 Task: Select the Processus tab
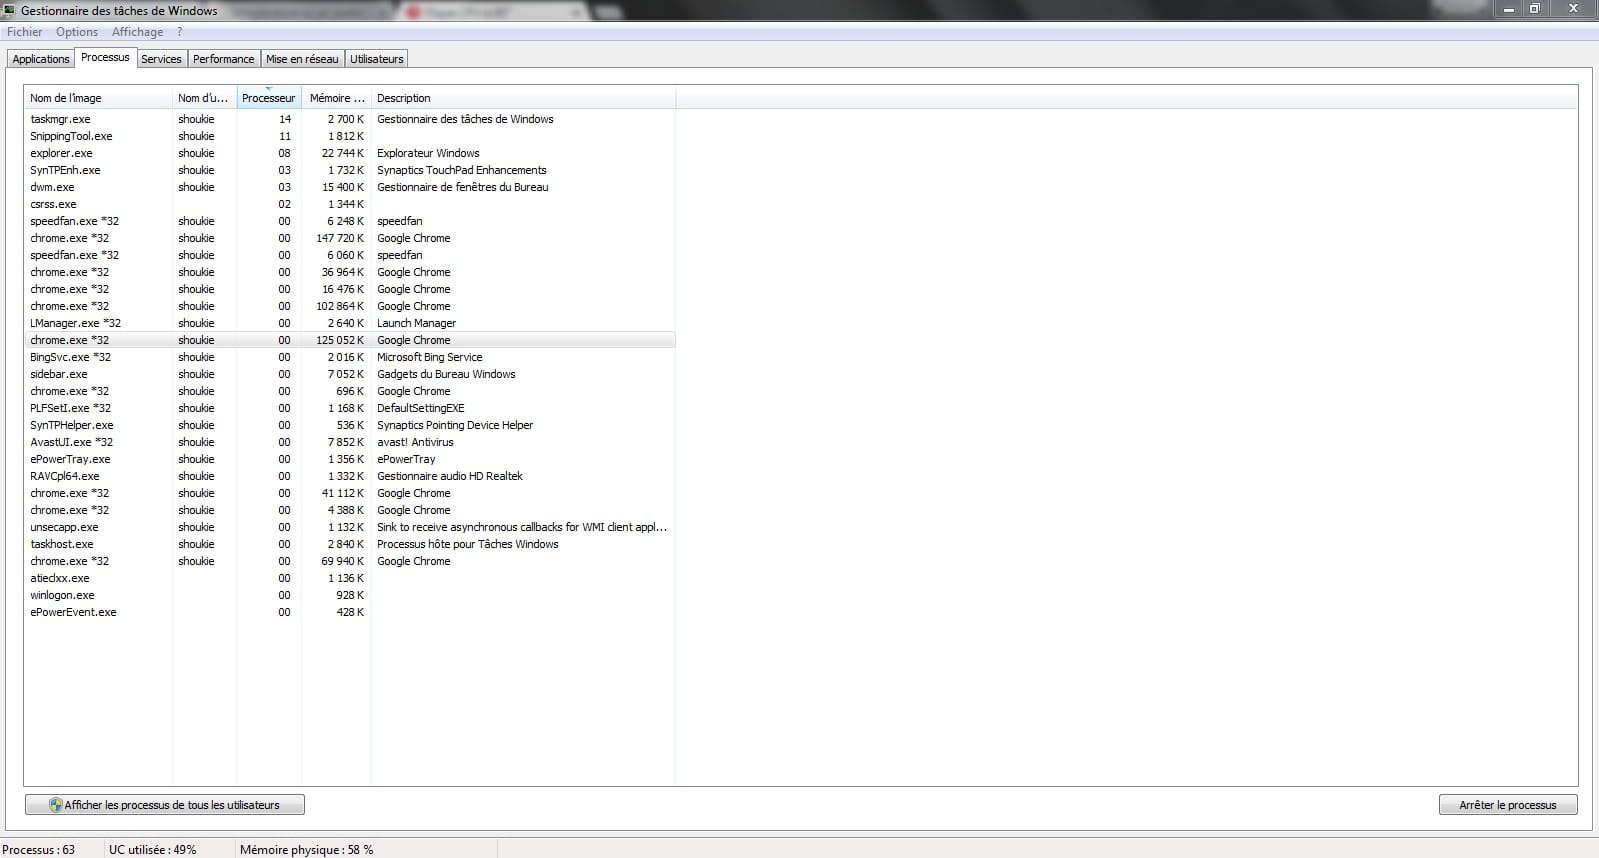[x=105, y=57]
